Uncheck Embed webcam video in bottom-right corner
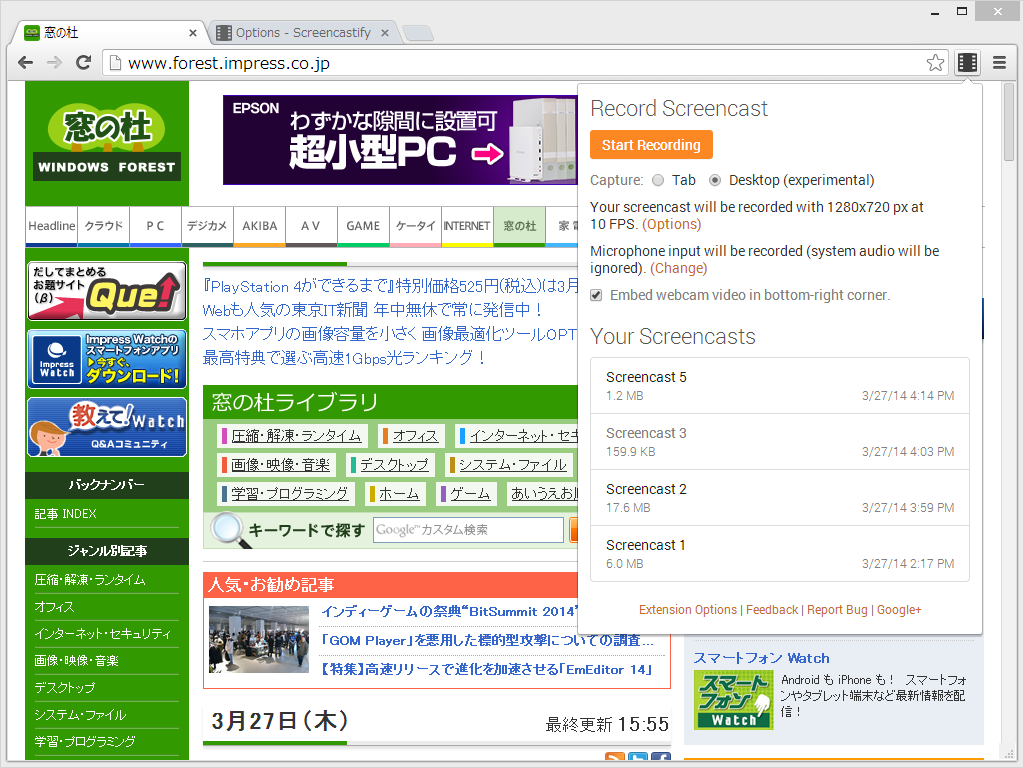Screen dimensions: 1024x768 (x=595, y=295)
